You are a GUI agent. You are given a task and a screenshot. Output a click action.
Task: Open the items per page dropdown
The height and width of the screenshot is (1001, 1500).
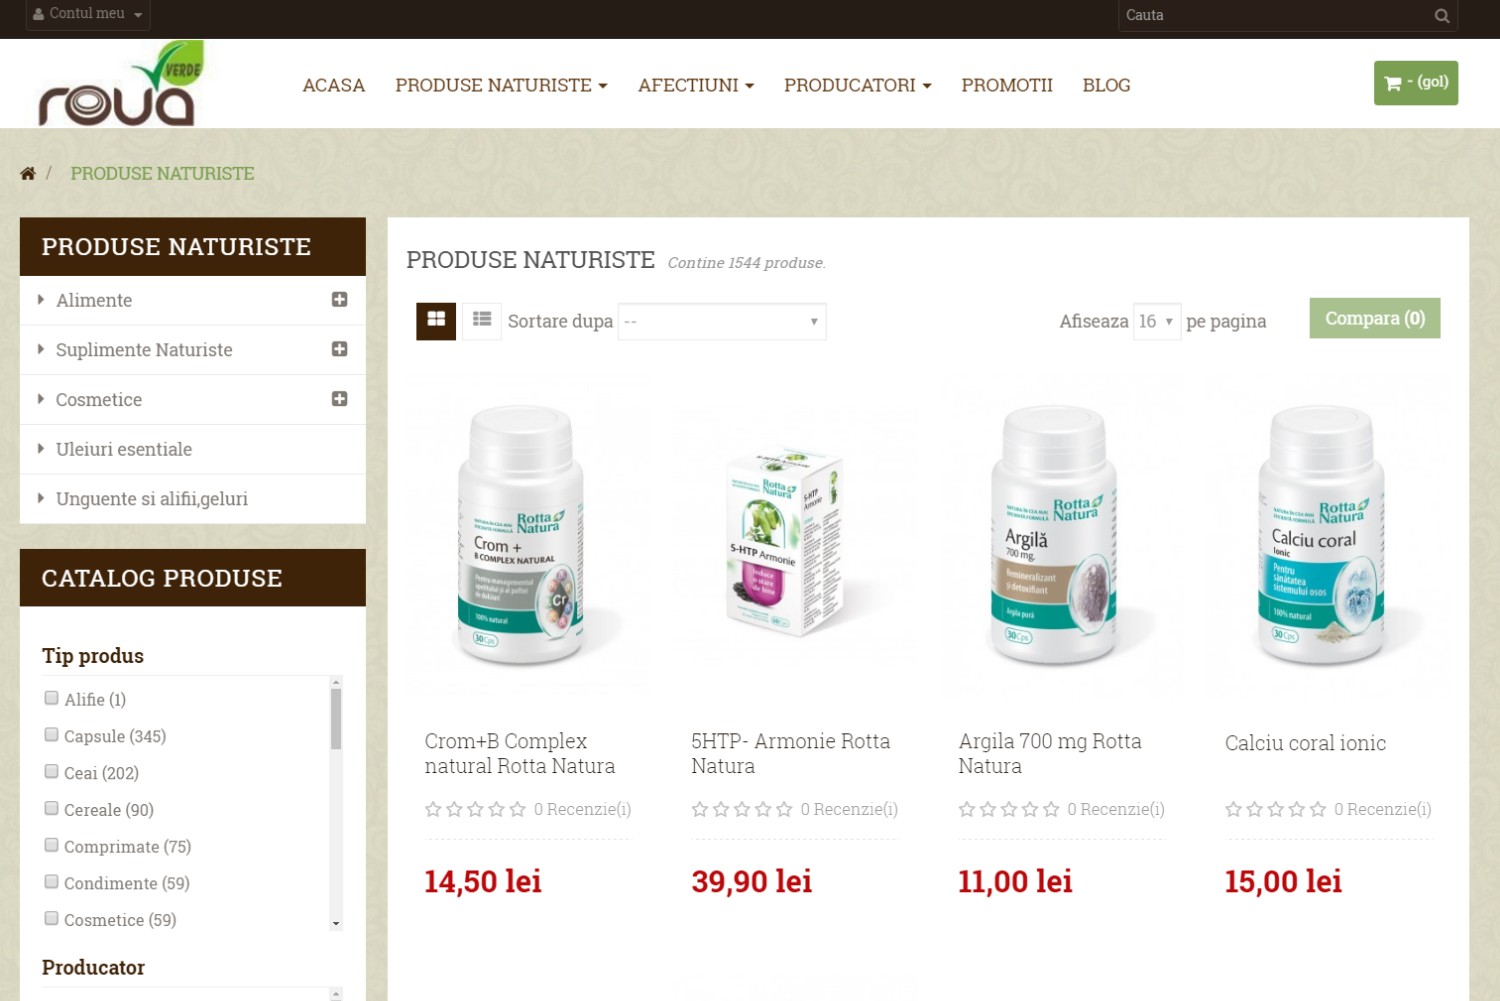click(1157, 322)
